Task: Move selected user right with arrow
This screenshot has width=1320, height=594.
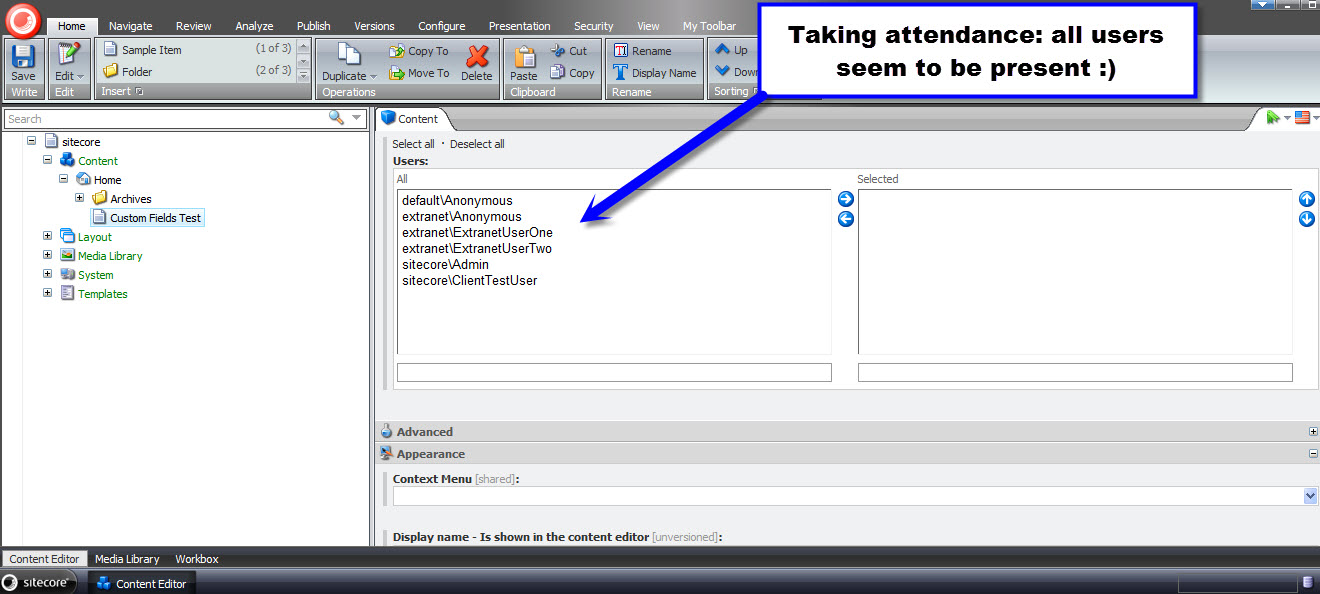Action: tap(846, 199)
